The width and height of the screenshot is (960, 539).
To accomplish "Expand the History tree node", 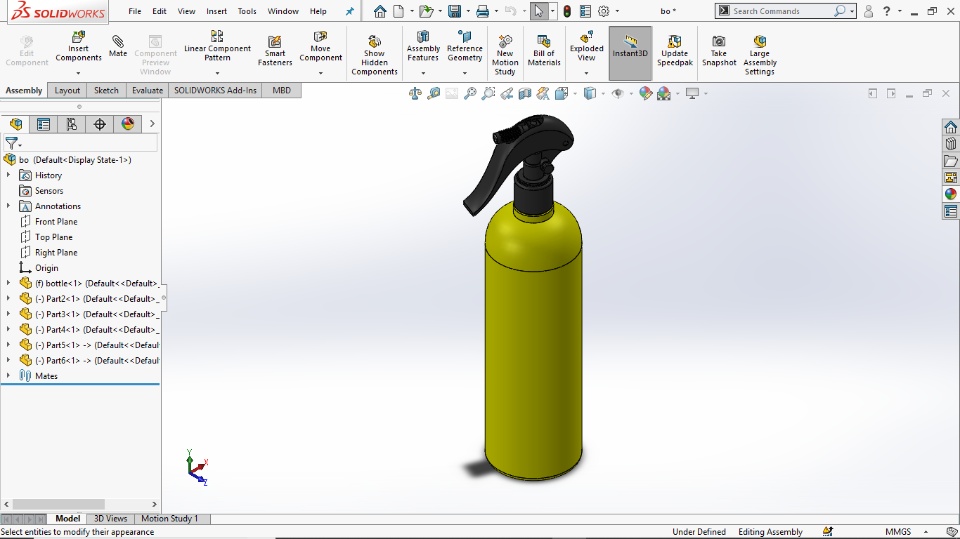I will (x=8, y=175).
